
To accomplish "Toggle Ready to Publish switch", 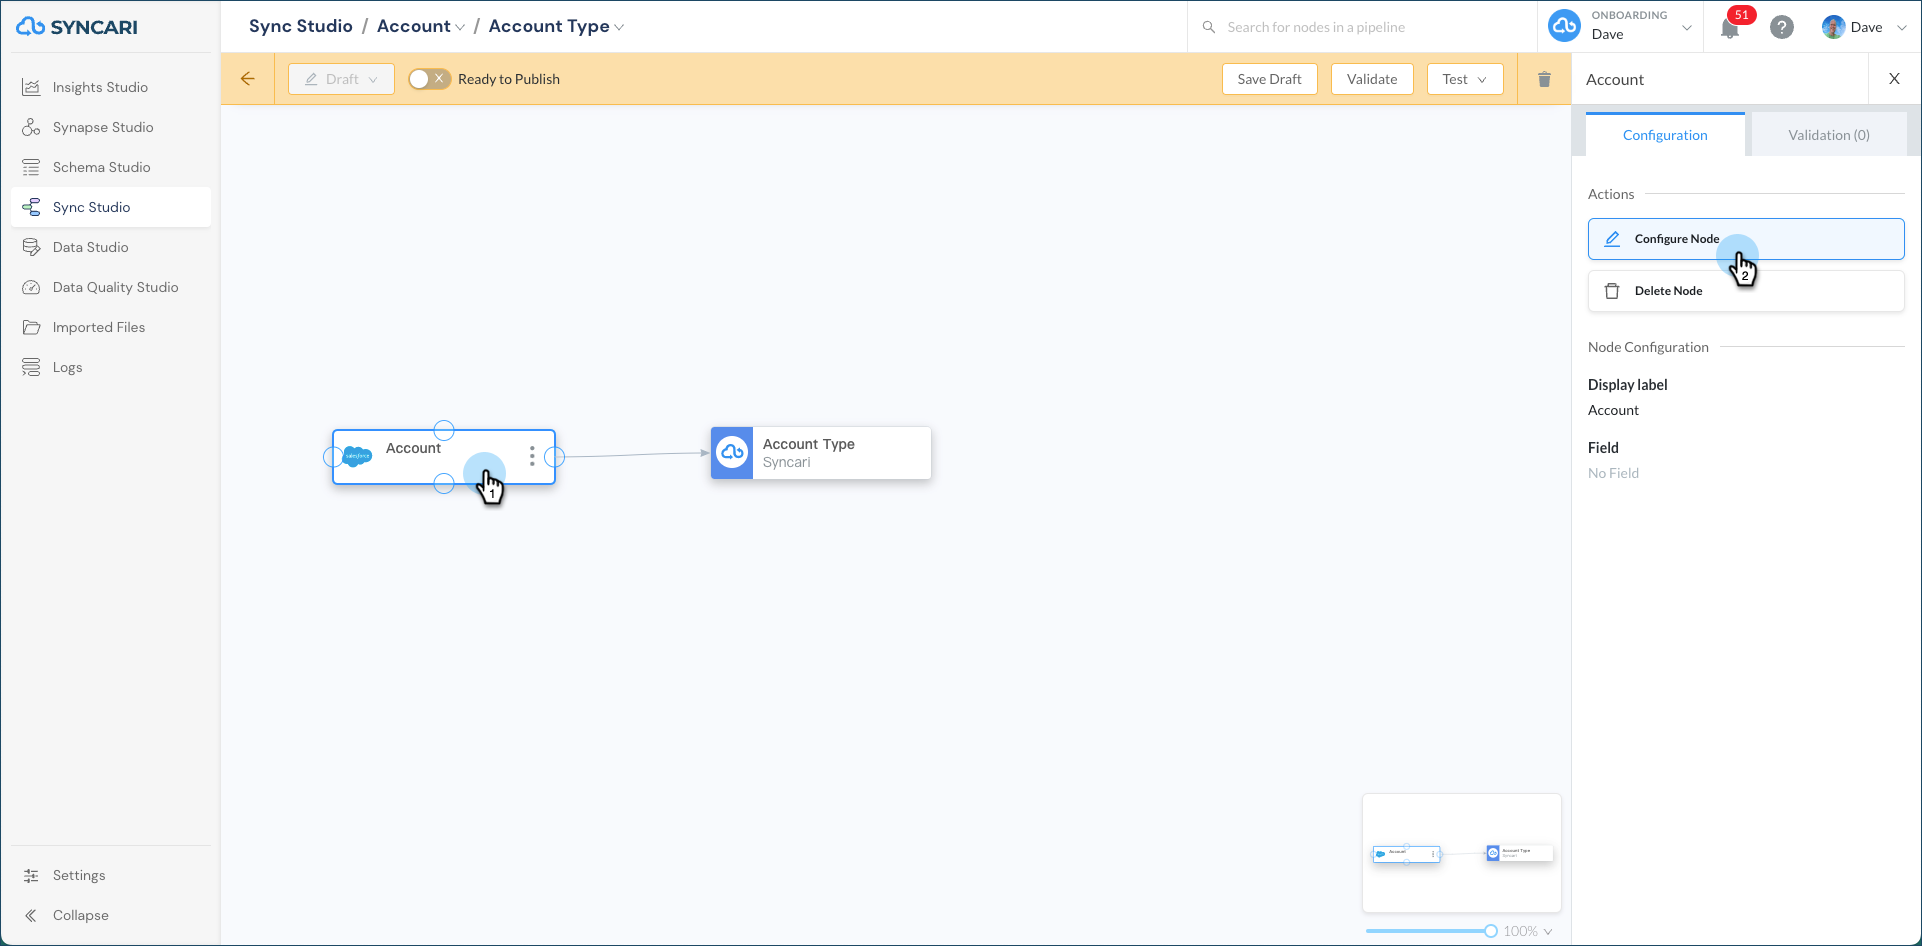I will pos(429,79).
